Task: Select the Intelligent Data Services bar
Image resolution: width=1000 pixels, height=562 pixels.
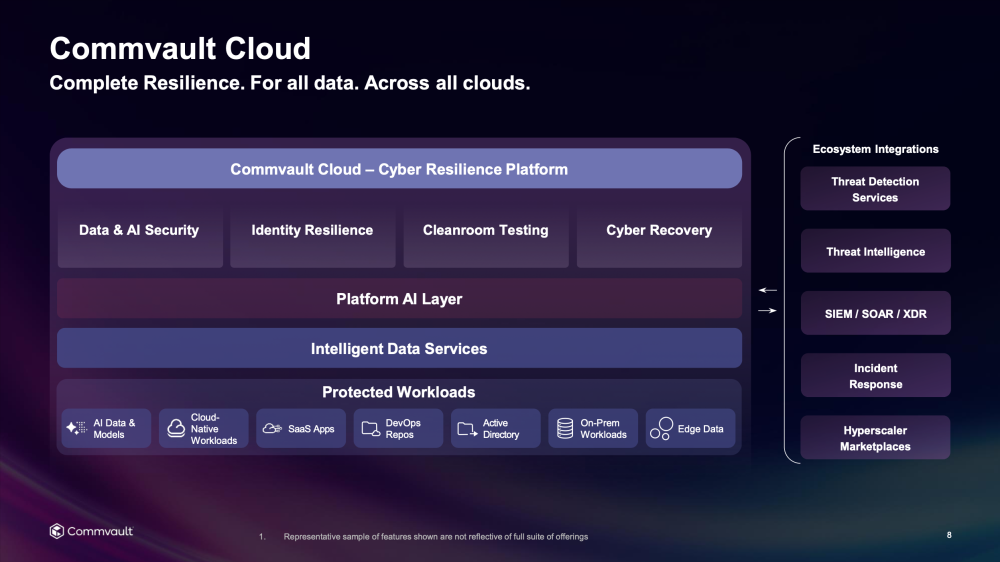Action: click(x=399, y=349)
